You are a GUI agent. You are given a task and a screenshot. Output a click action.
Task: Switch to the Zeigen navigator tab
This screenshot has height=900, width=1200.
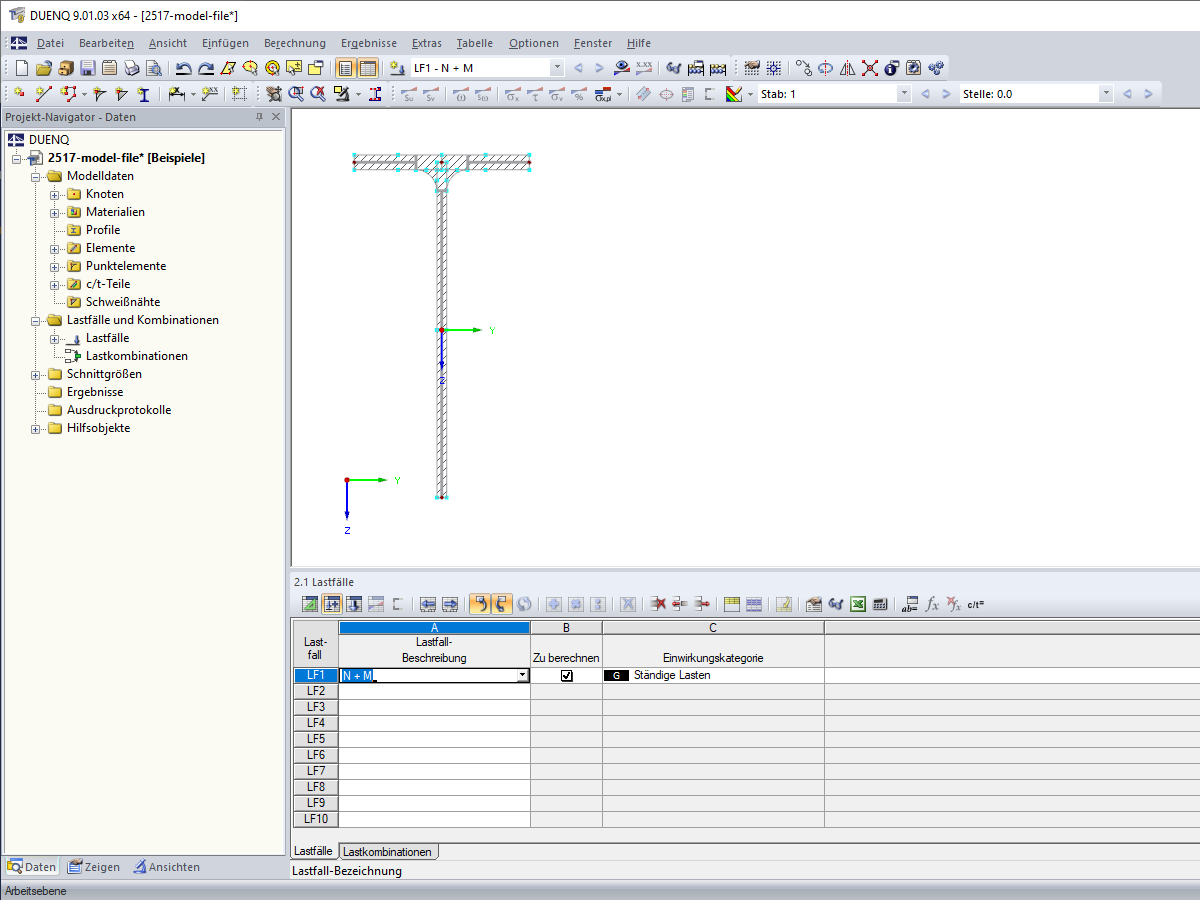pyautogui.click(x=93, y=867)
